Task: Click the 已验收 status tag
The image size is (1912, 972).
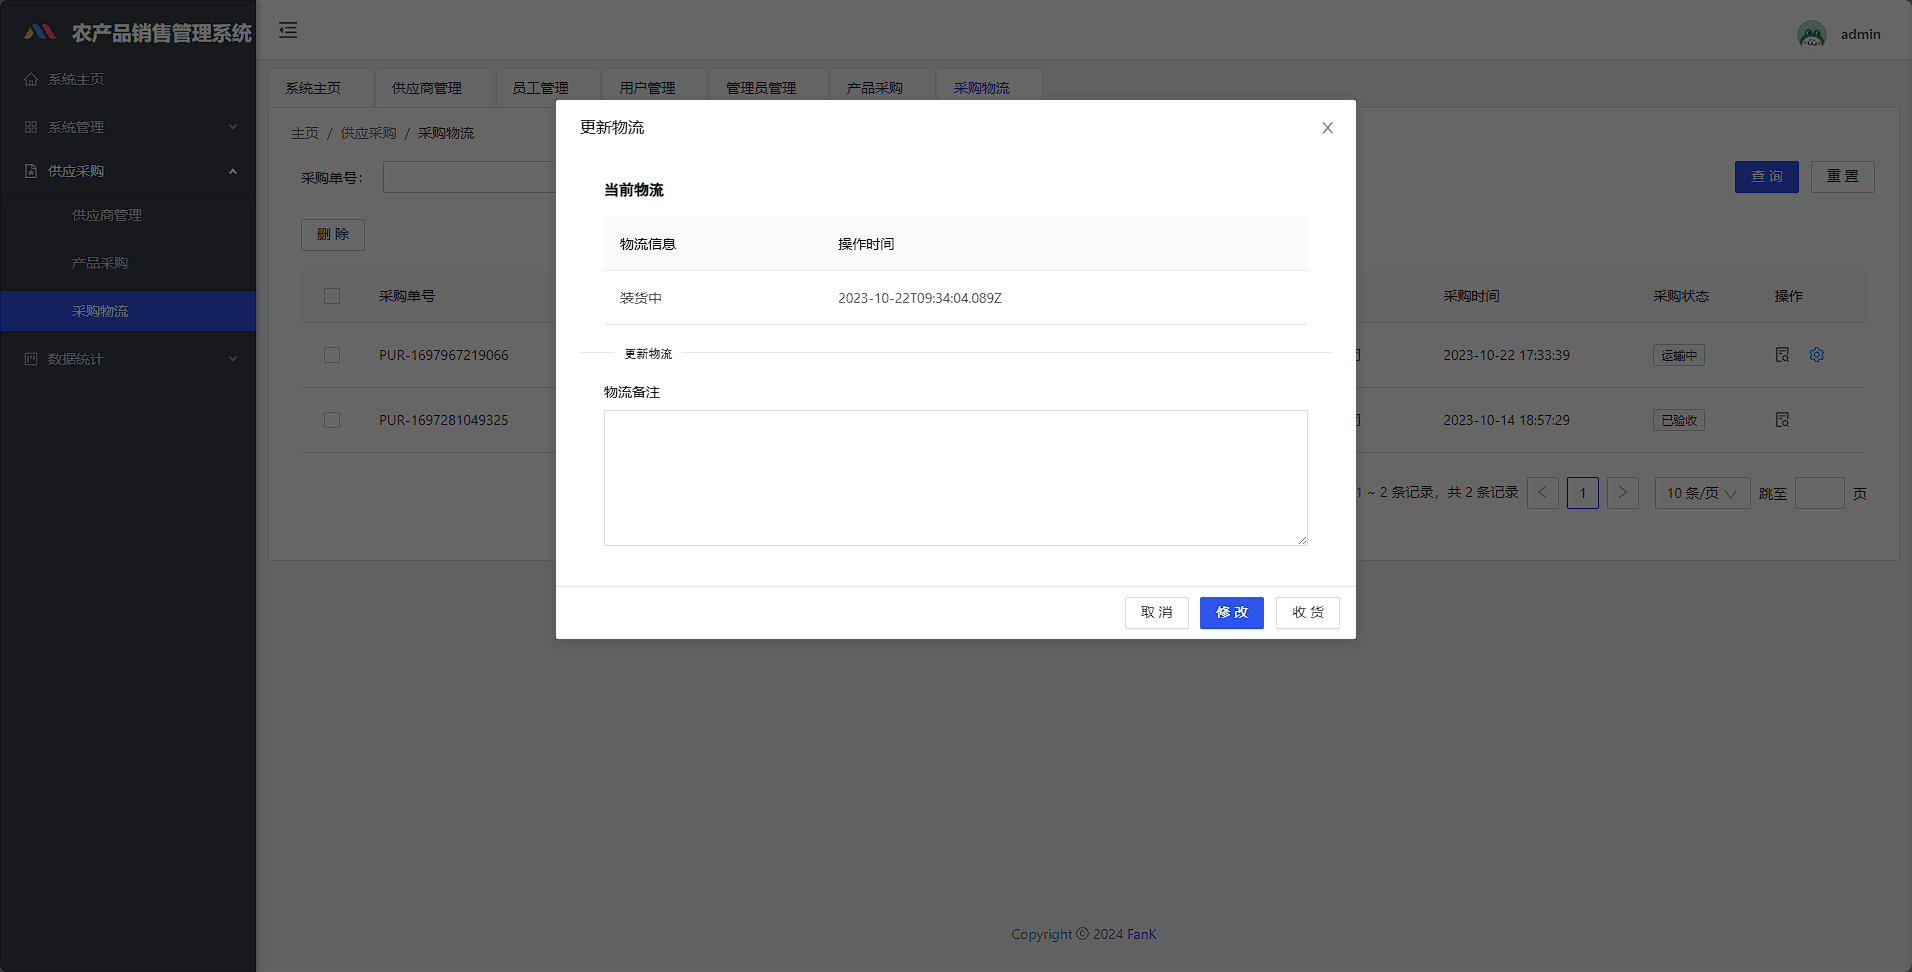Action: (1679, 420)
